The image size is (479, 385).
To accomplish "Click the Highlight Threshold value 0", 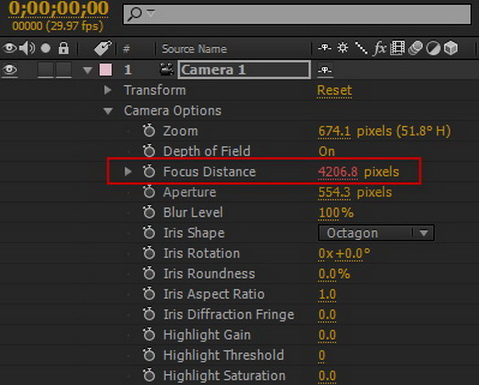I will click(x=322, y=356).
